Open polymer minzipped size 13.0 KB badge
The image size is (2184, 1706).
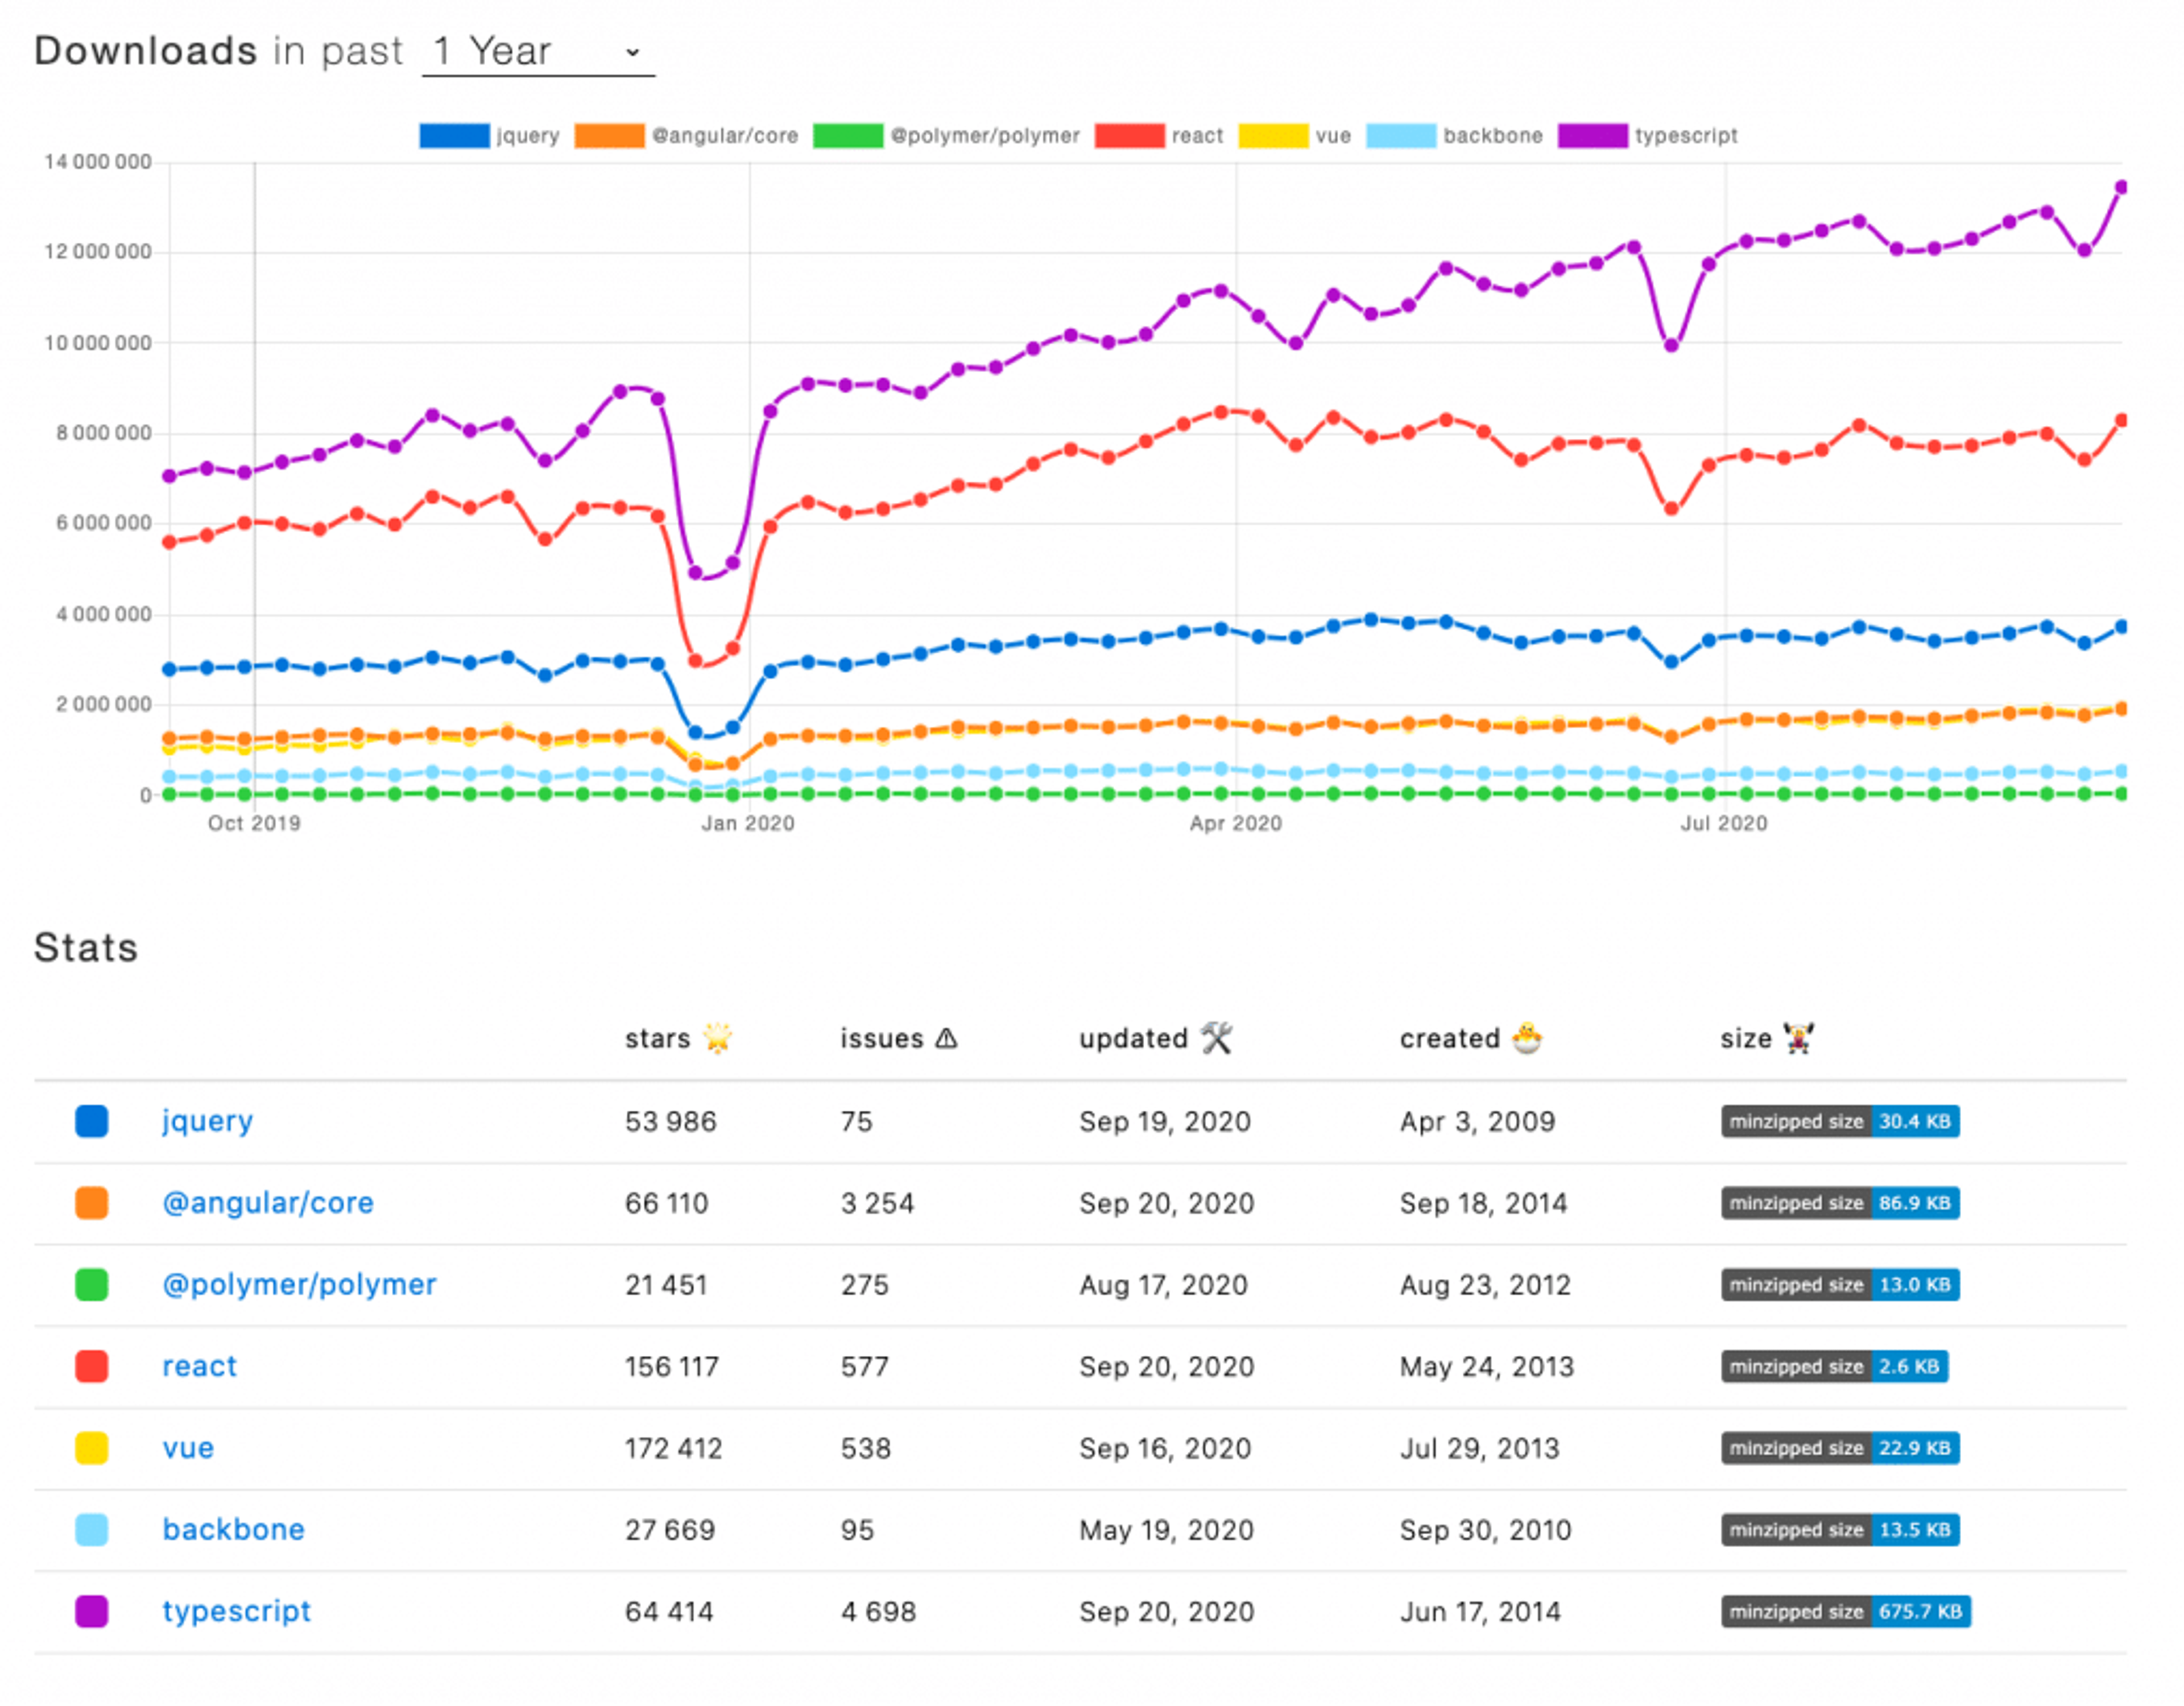coord(1840,1285)
